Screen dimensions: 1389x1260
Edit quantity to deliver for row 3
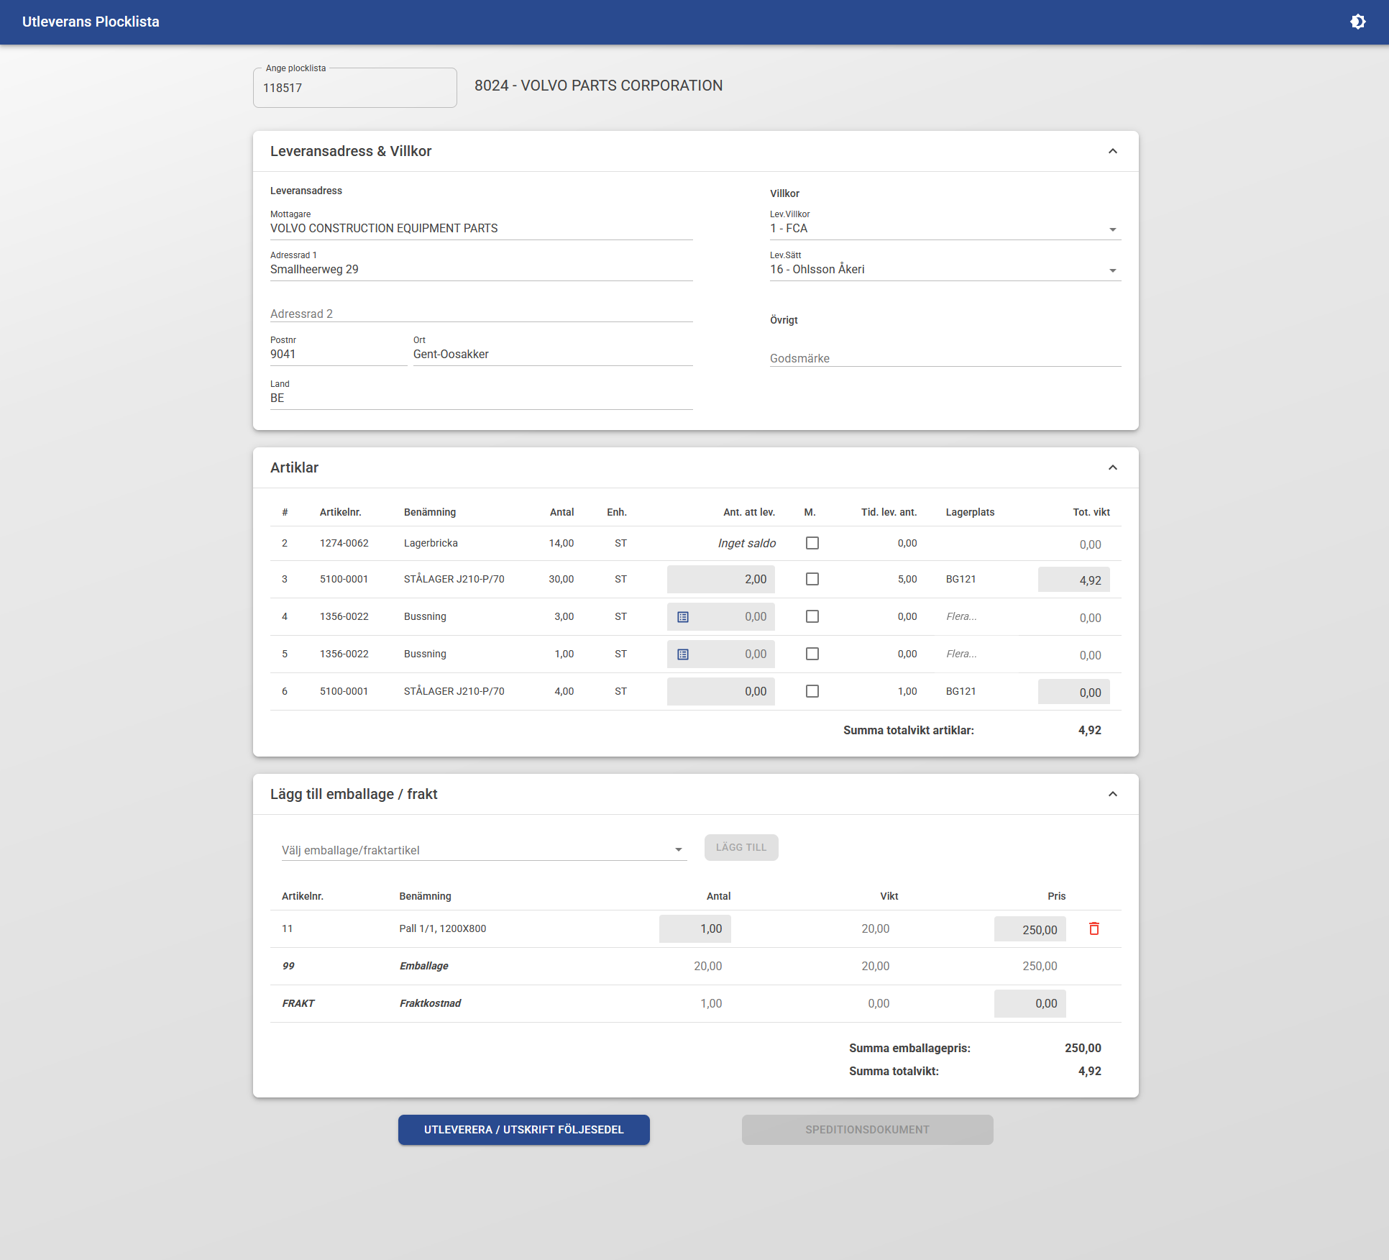721,580
